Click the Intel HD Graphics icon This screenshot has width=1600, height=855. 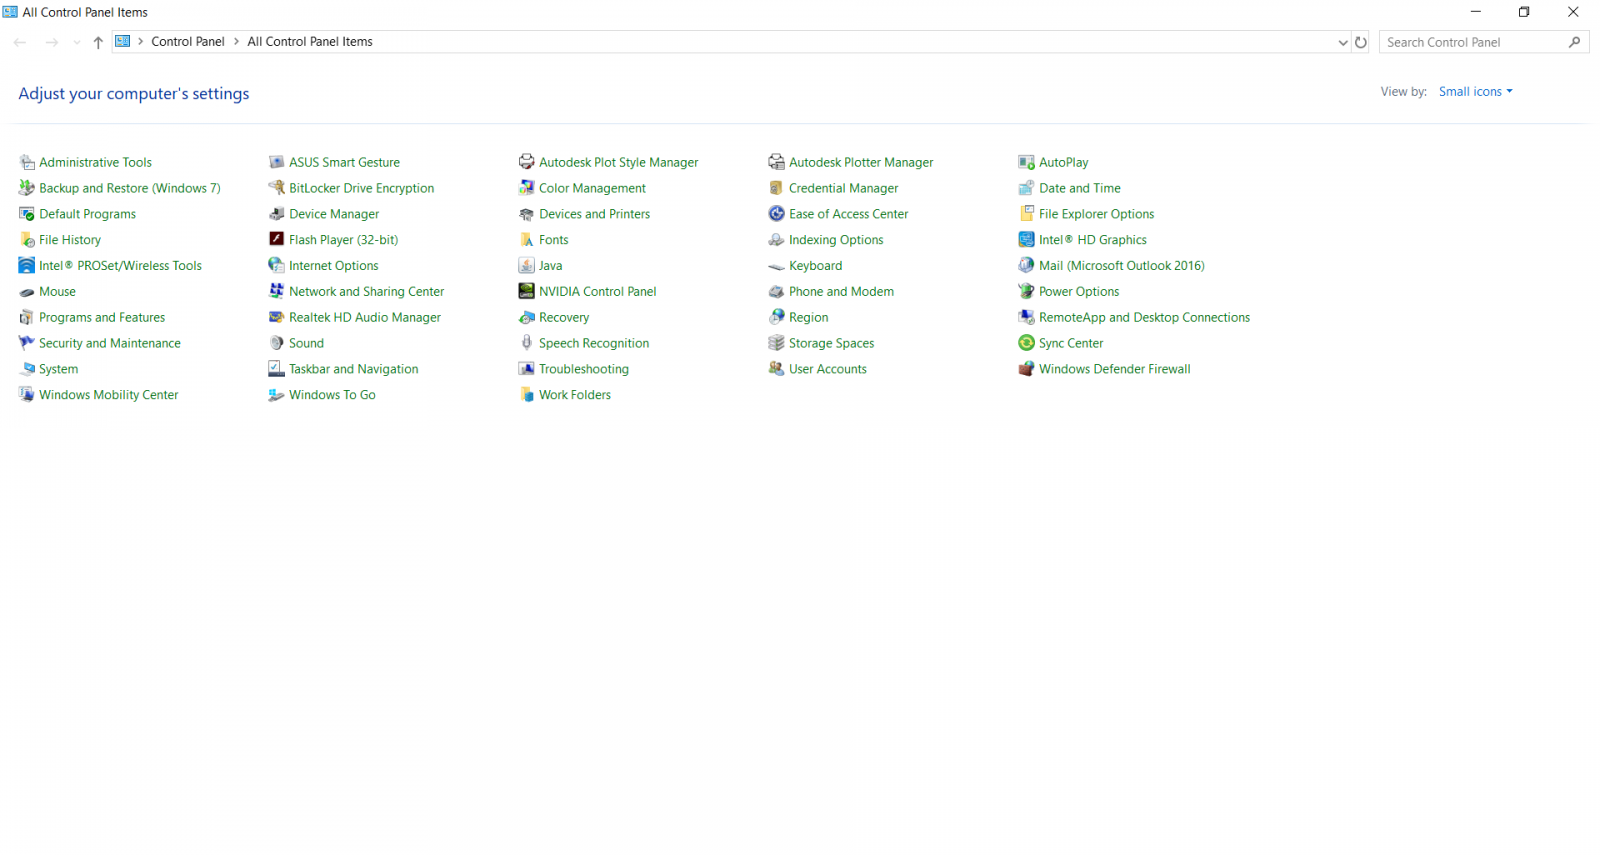tap(1026, 239)
